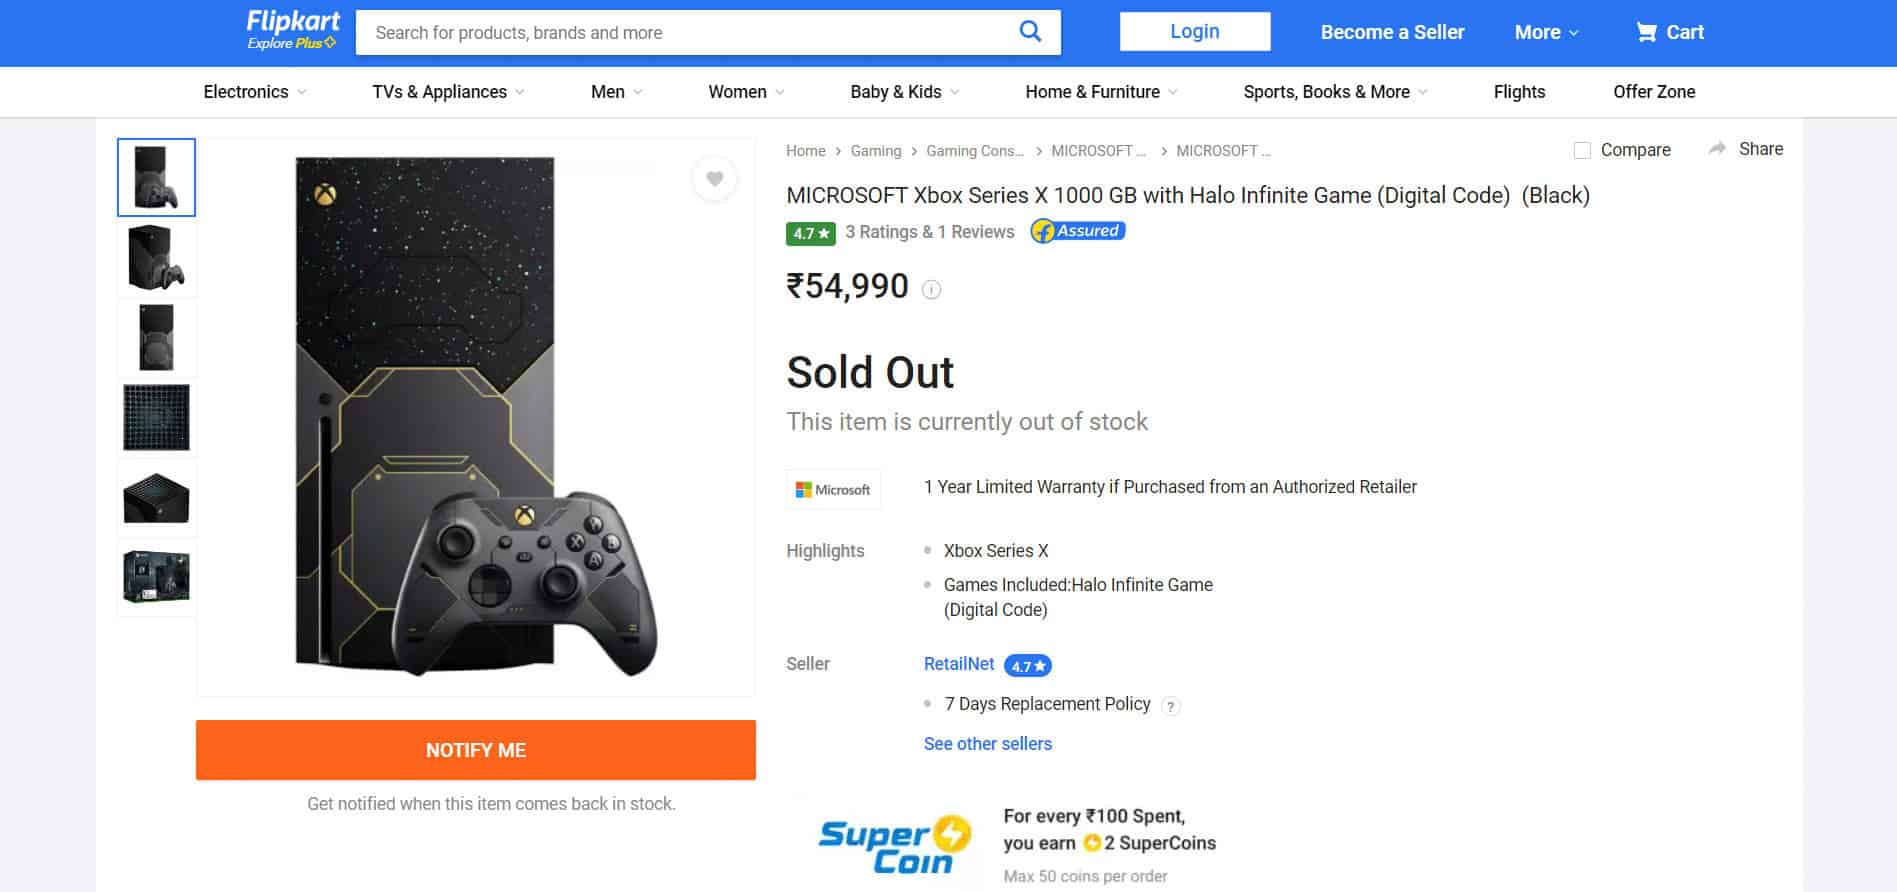Open the Offer Zone menu item

click(1653, 91)
